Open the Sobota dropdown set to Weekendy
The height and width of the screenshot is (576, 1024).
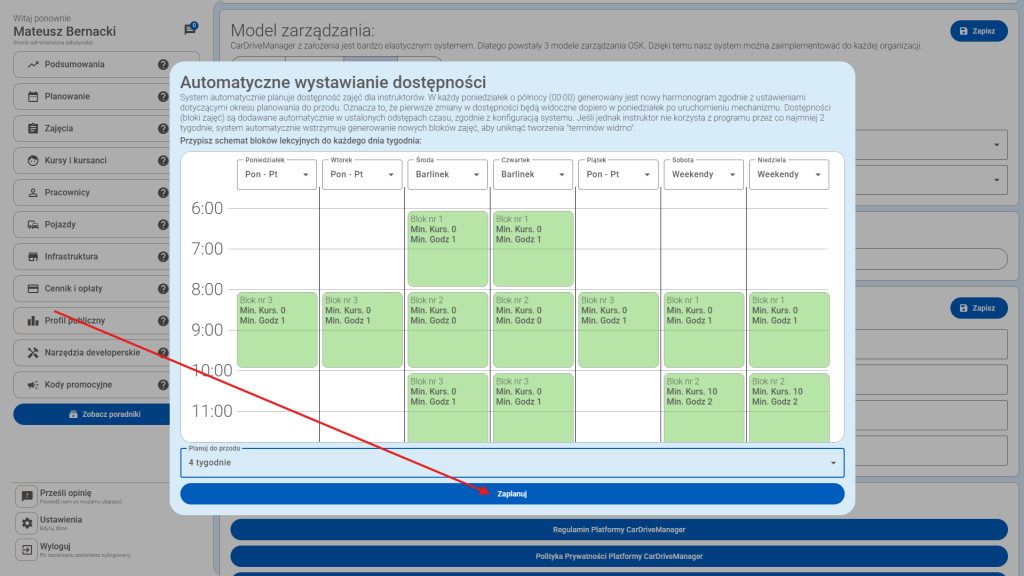[x=703, y=174]
